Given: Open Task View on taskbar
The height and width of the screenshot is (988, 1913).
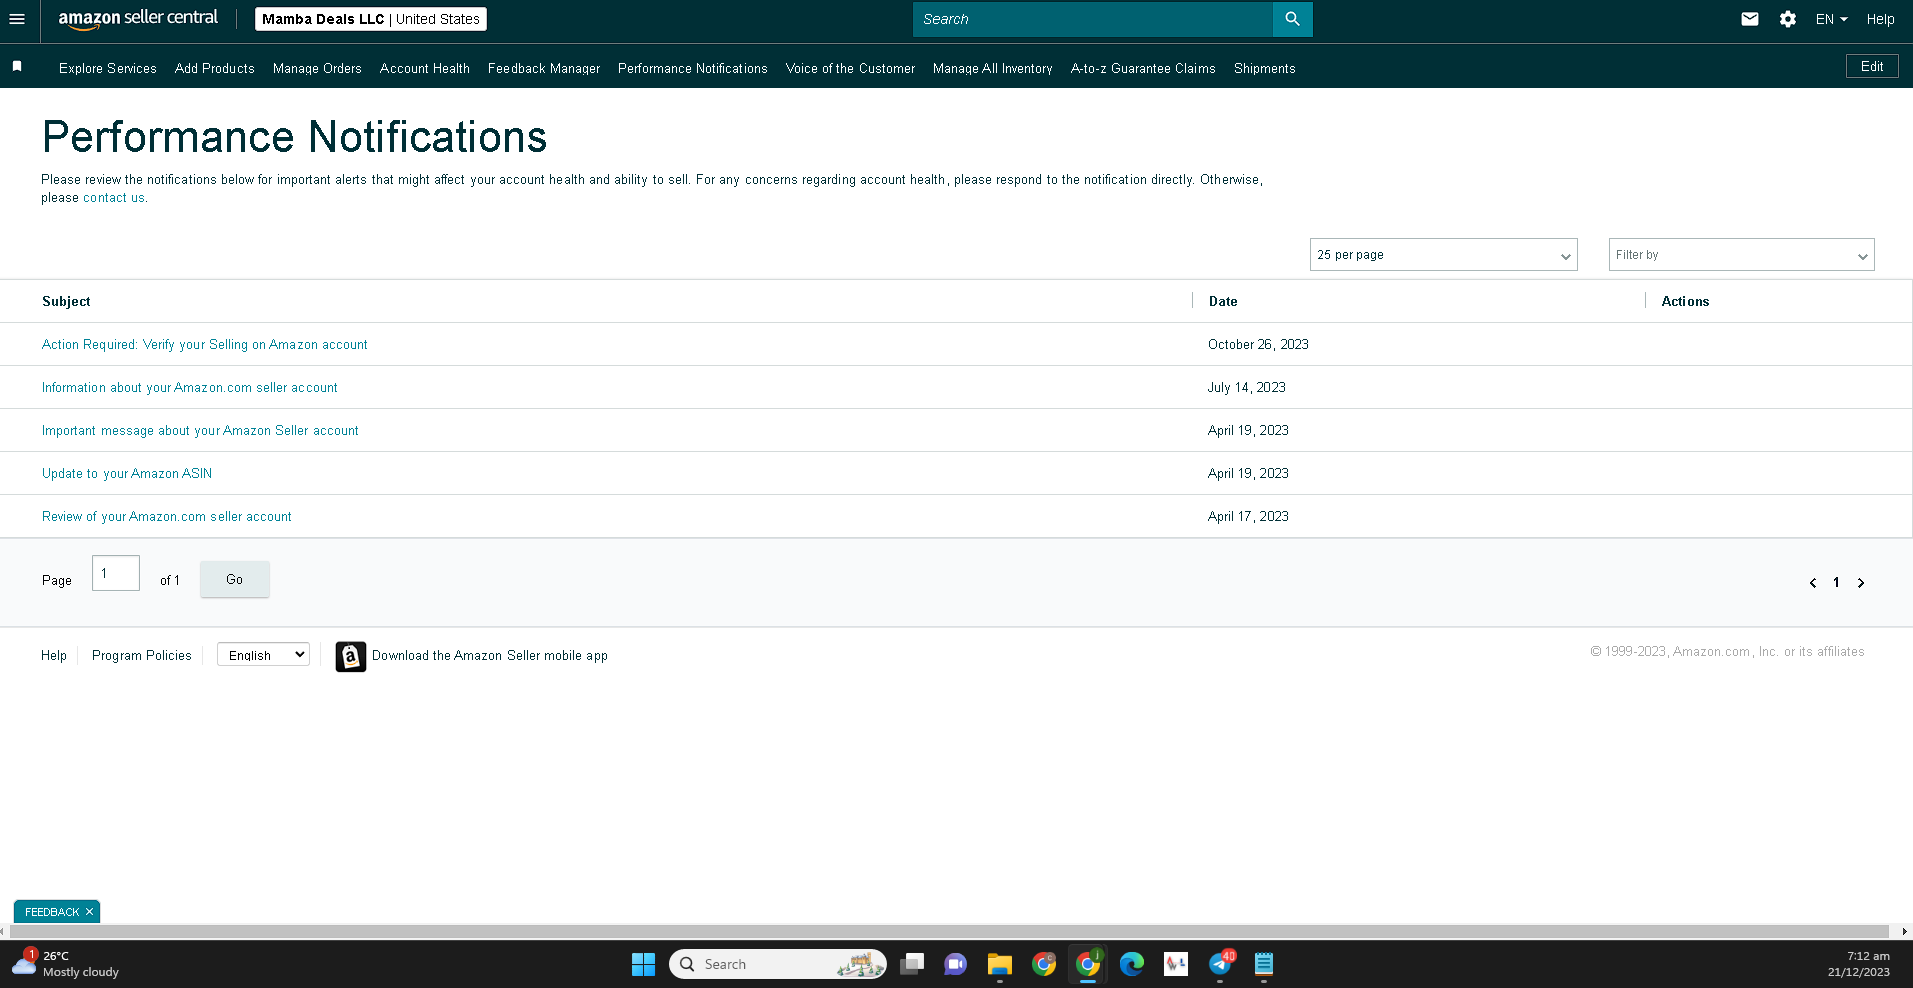Looking at the screenshot, I should pyautogui.click(x=912, y=964).
